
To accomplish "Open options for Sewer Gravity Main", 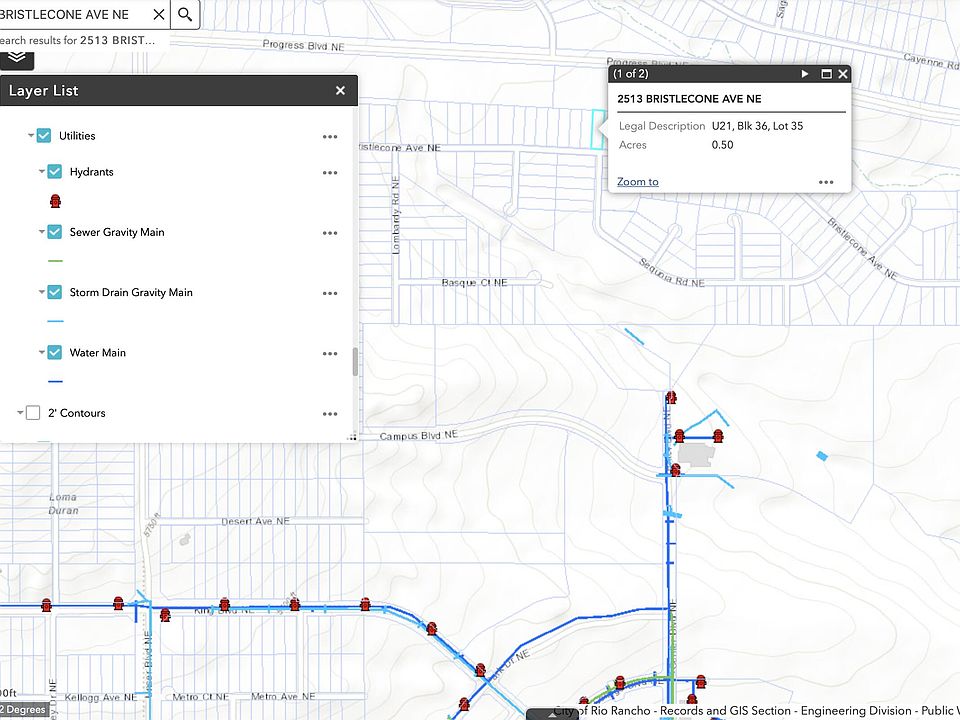I will click(330, 233).
